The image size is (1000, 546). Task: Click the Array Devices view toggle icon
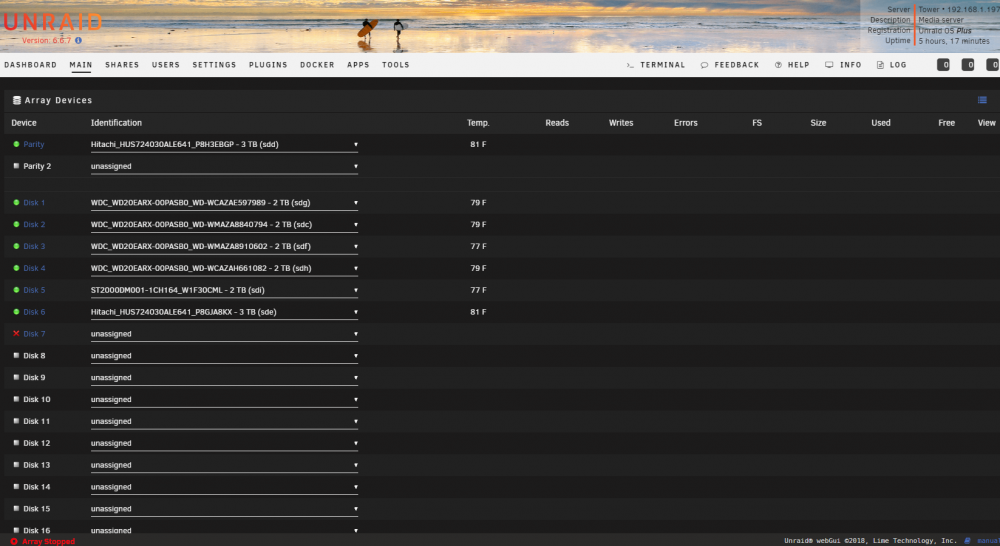click(x=982, y=100)
